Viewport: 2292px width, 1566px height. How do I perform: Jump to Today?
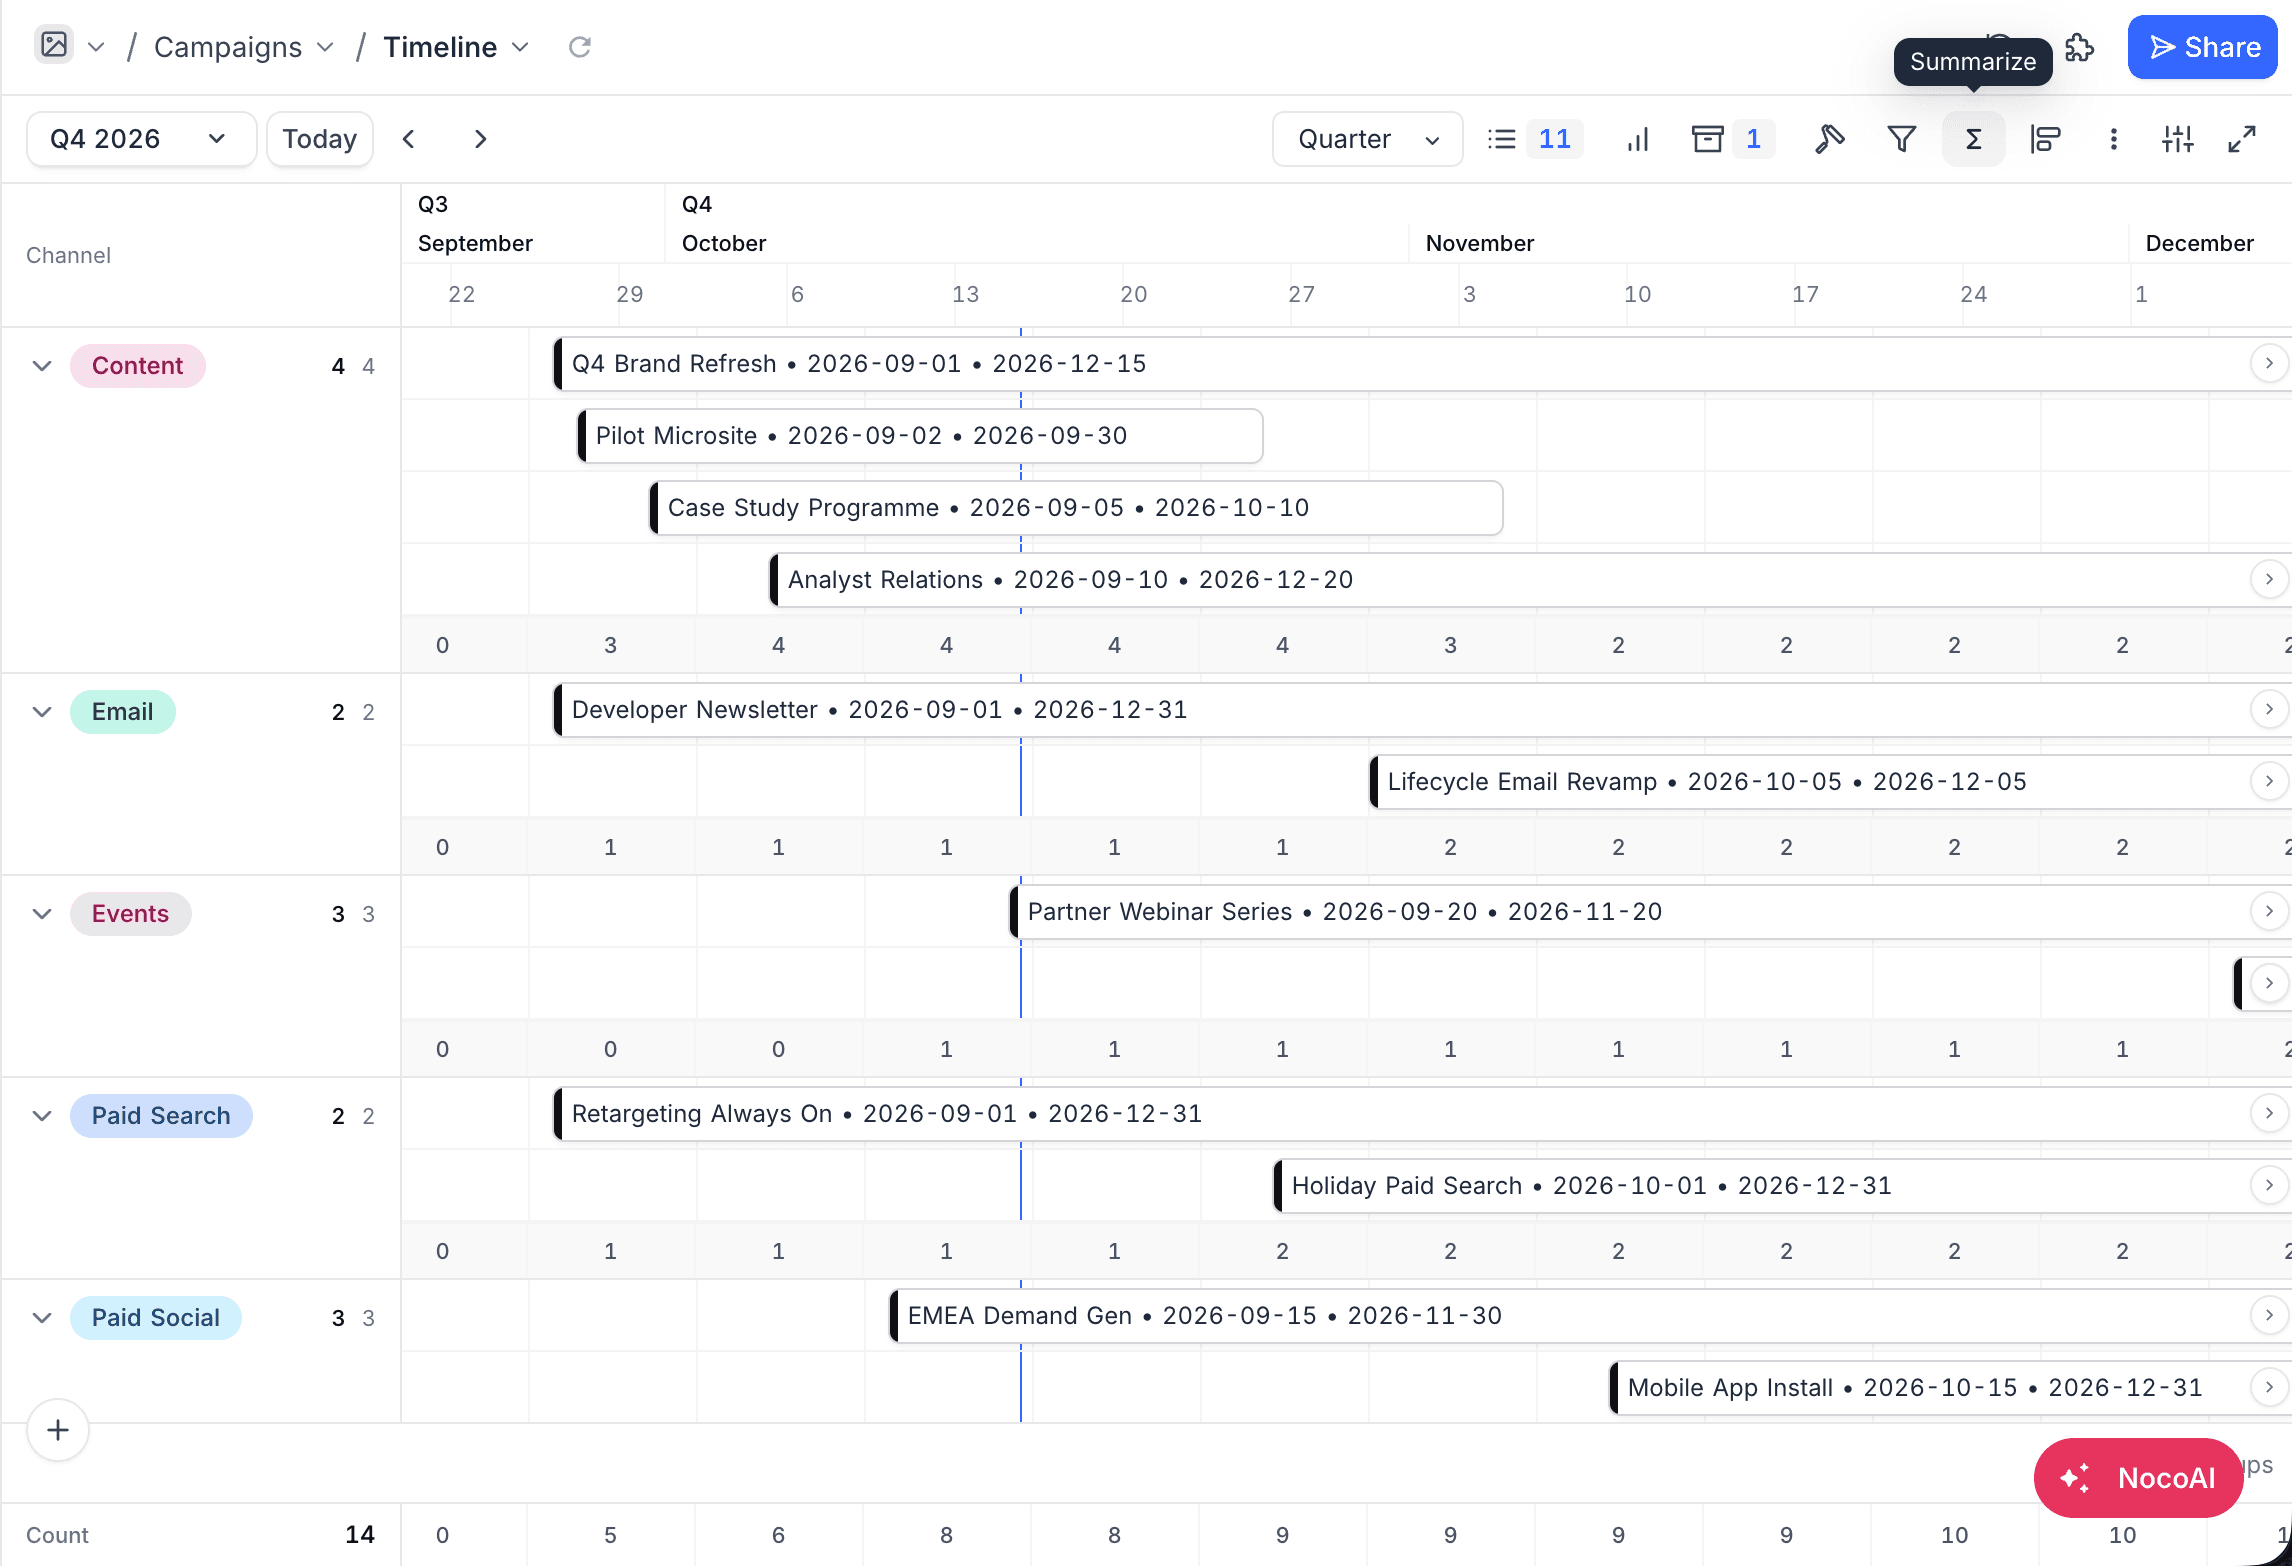point(319,139)
